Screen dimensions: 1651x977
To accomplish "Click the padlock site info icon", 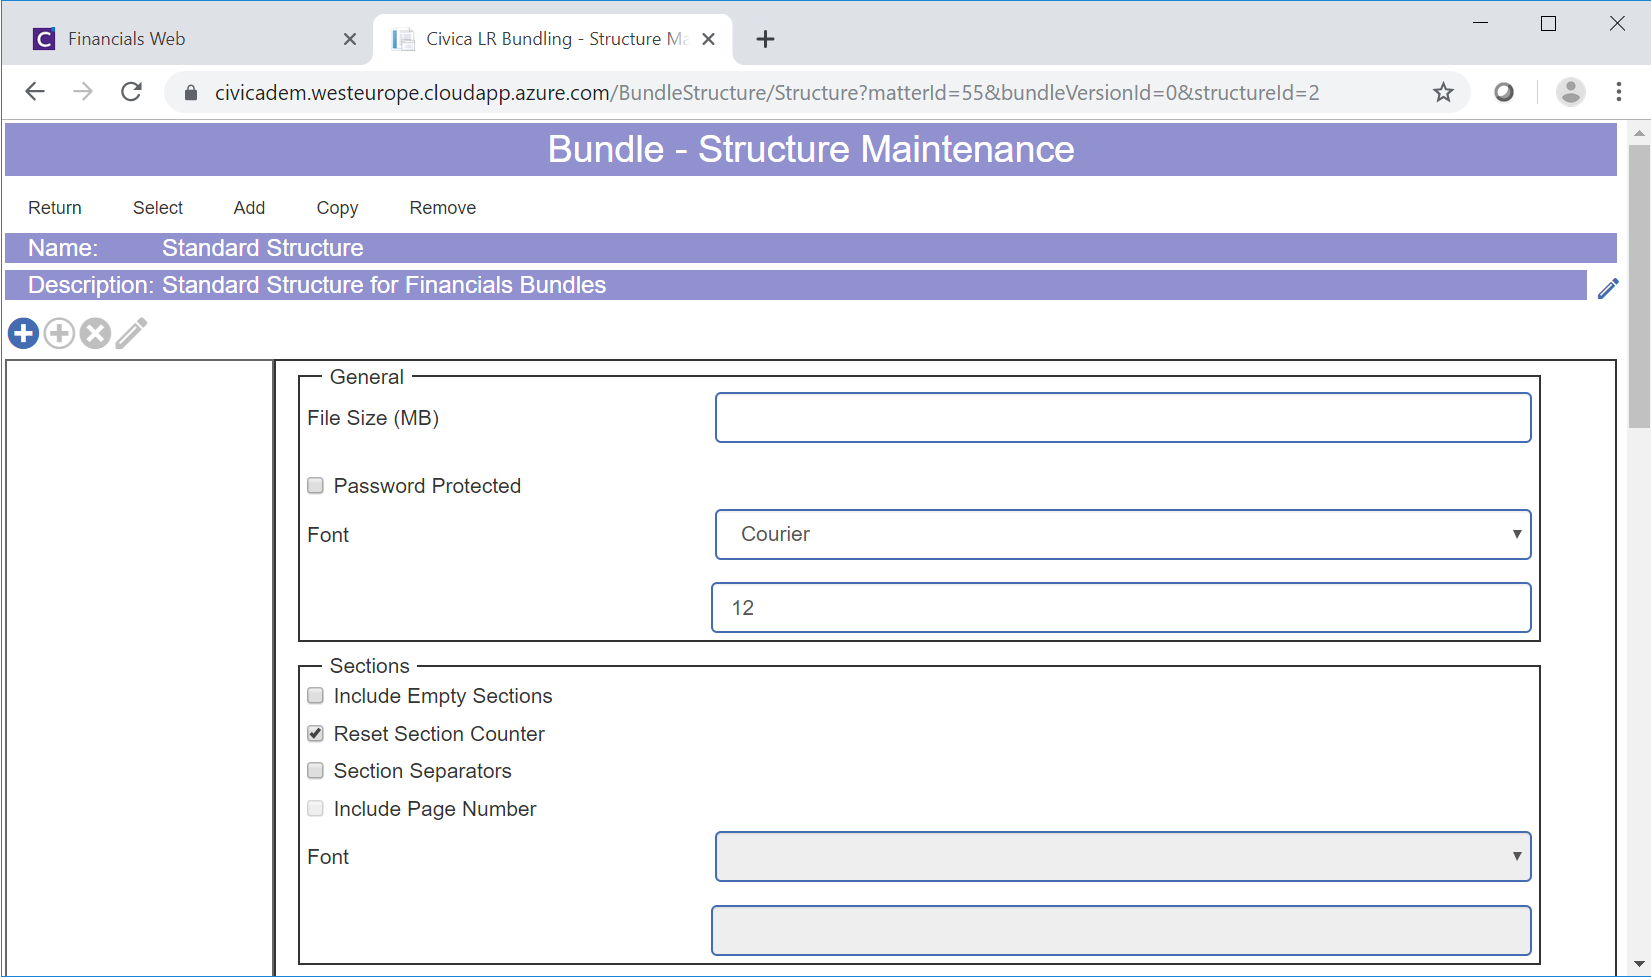I will [191, 93].
